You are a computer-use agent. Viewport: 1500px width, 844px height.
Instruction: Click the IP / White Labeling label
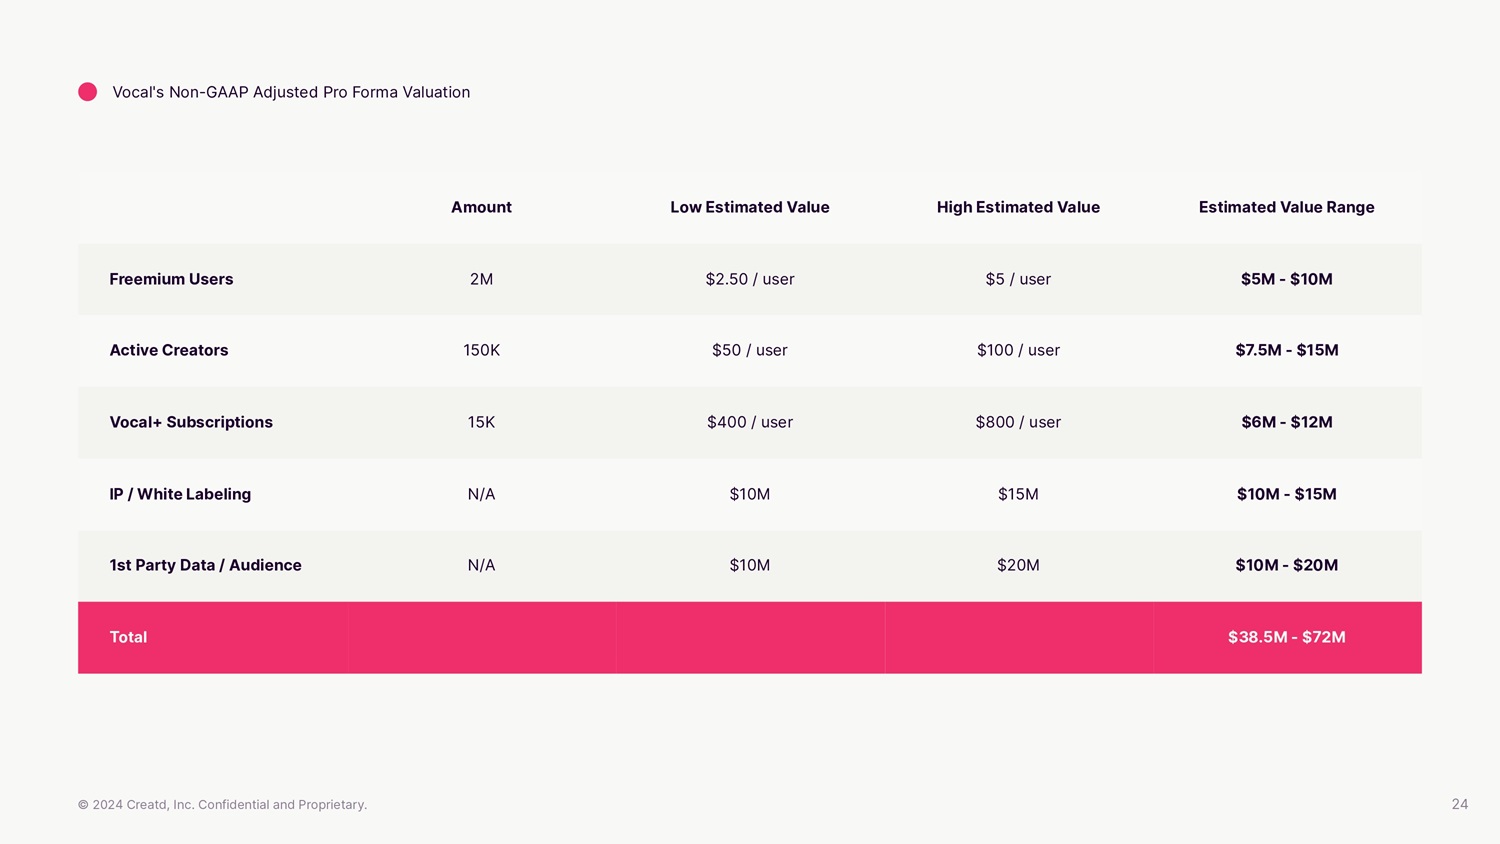point(180,494)
